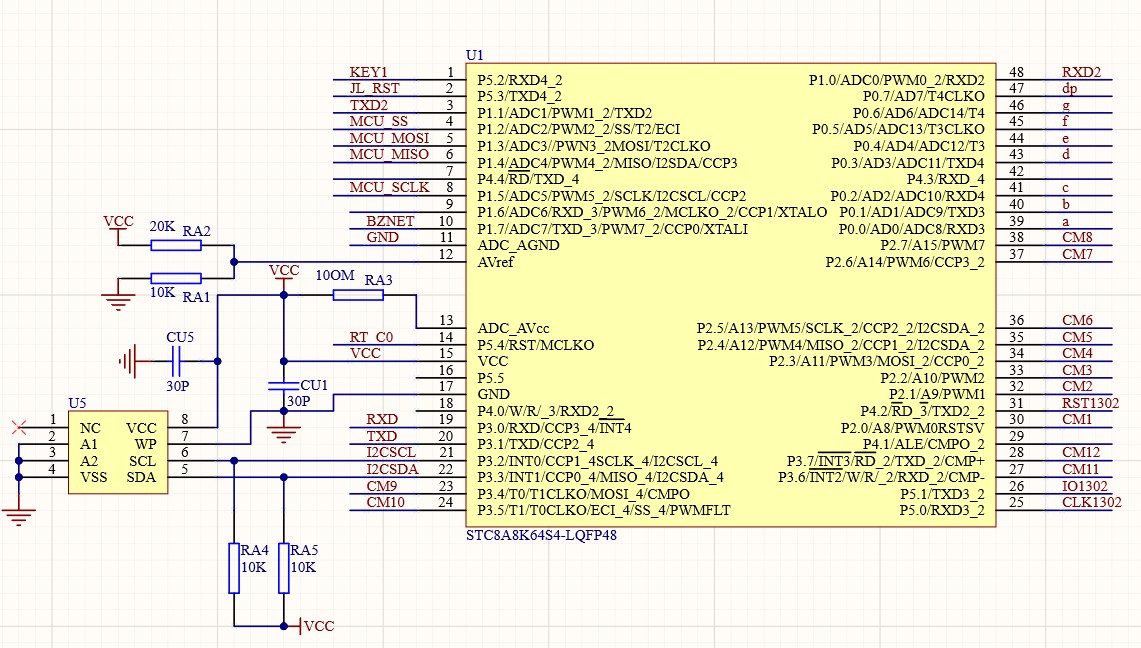
Task: Click the JL_RST net label
Action: coord(375,88)
